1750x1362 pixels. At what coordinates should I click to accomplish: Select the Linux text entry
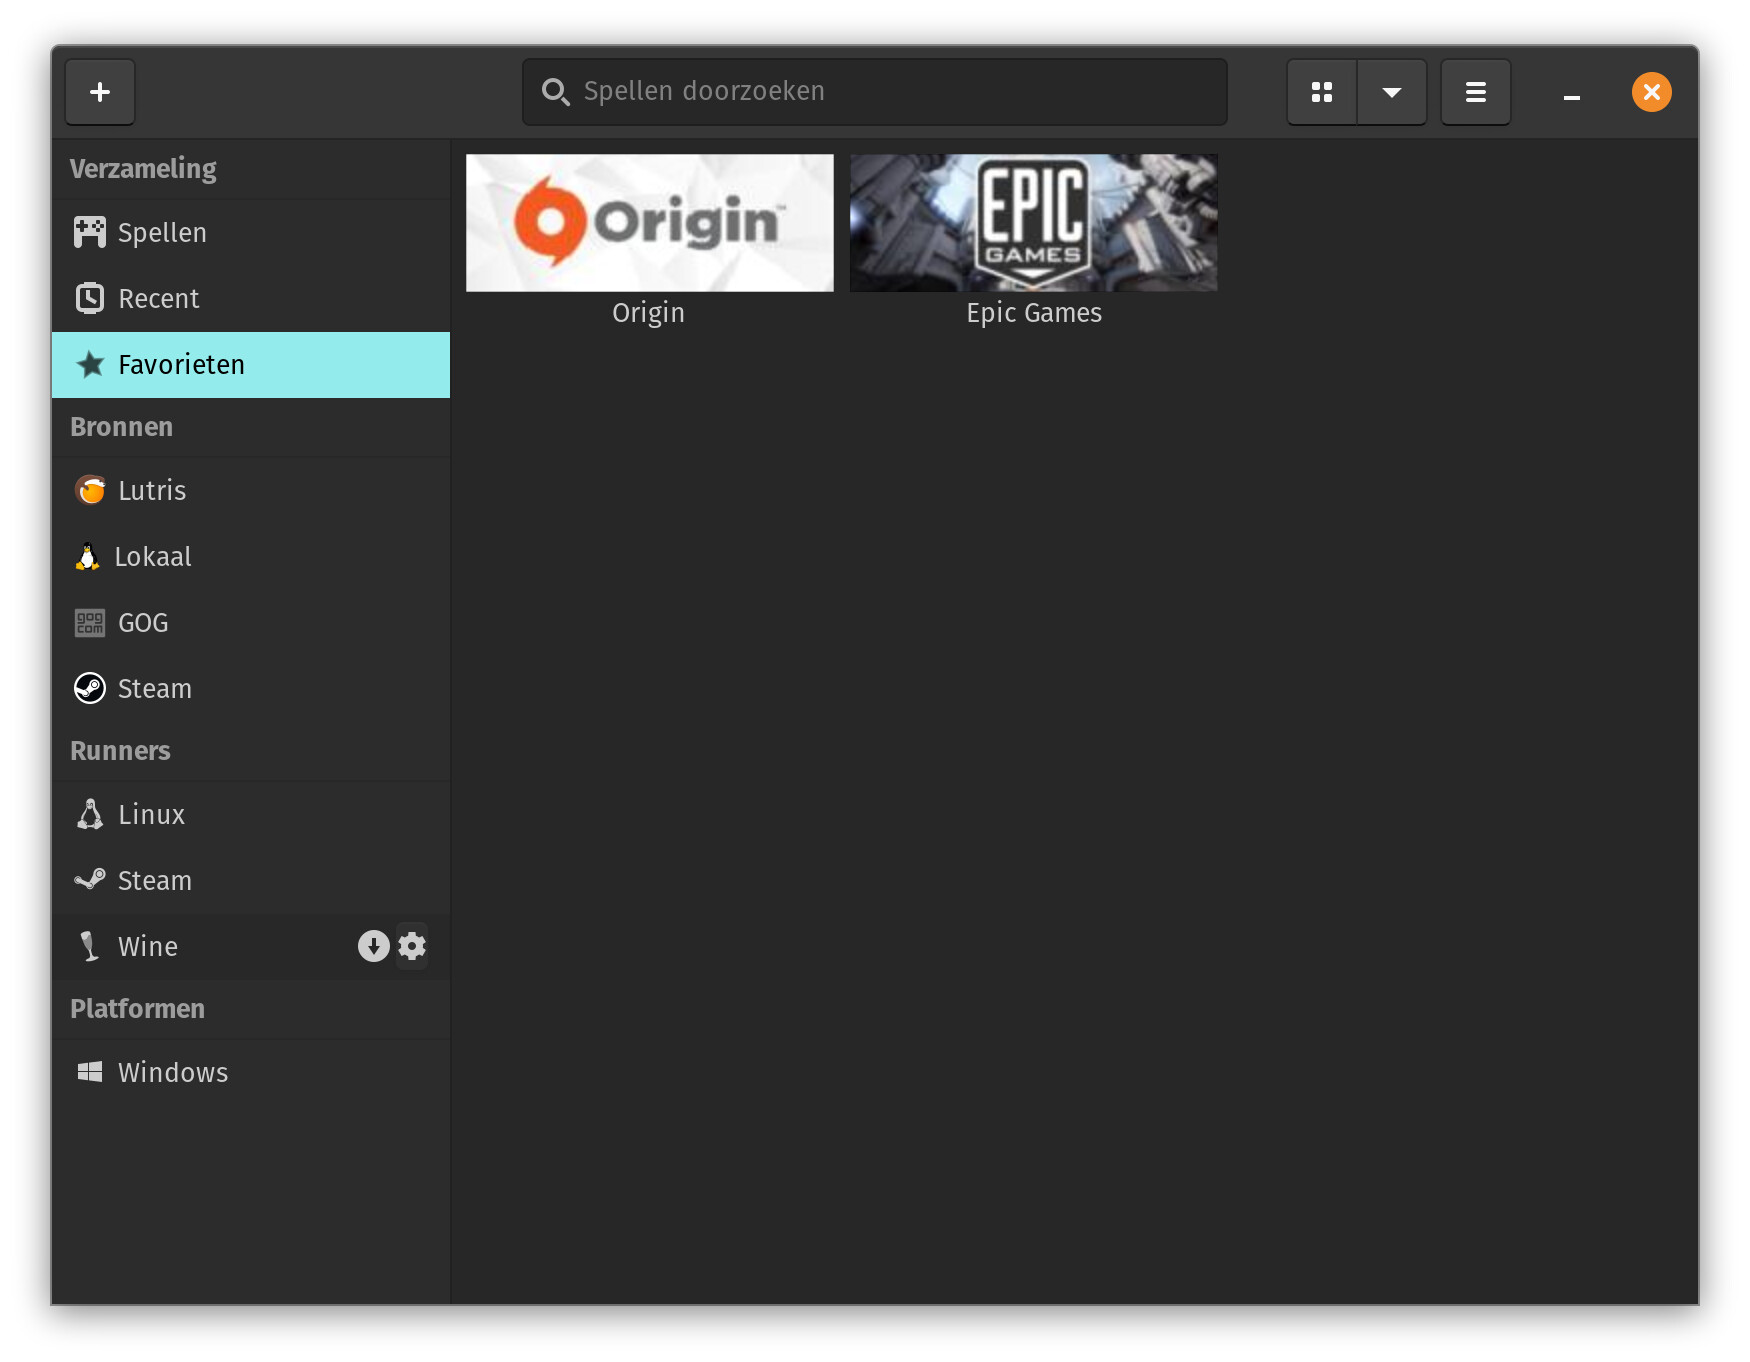pos(152,815)
